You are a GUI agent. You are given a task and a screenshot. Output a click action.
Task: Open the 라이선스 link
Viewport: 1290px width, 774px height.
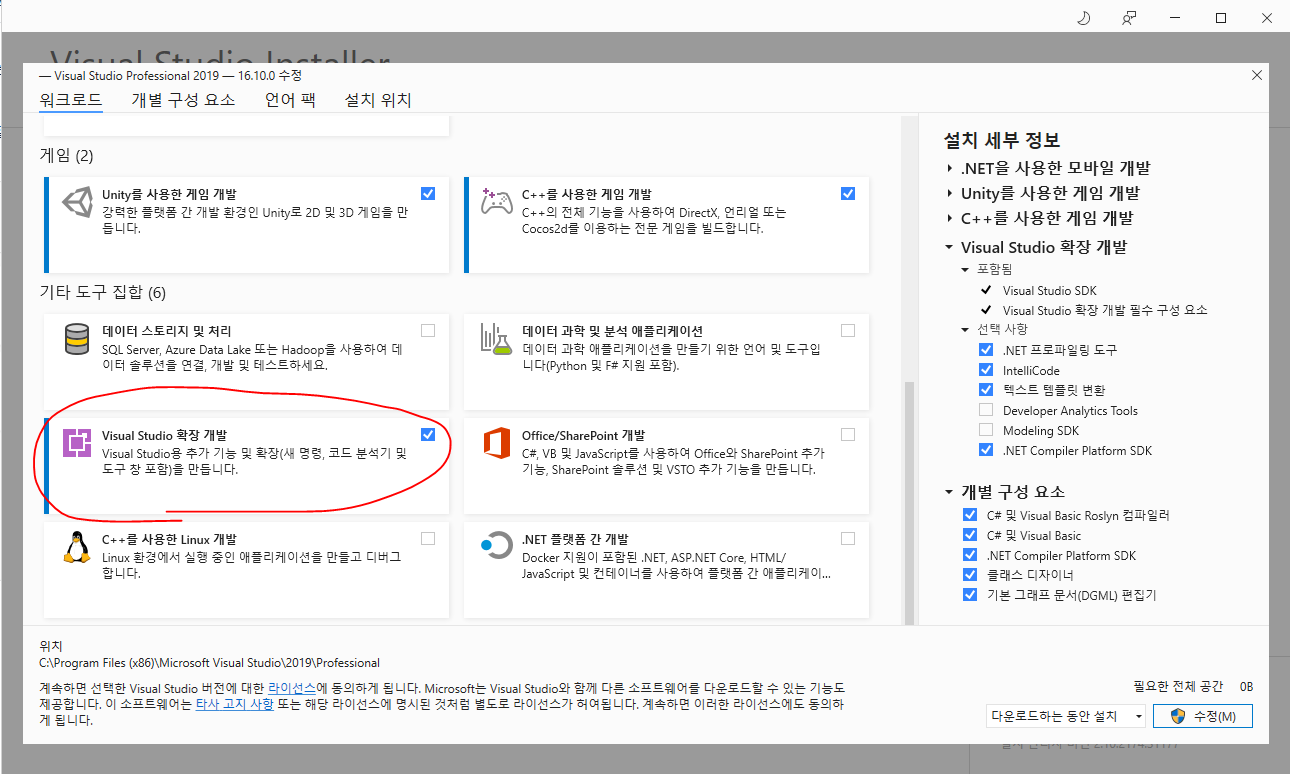292,689
